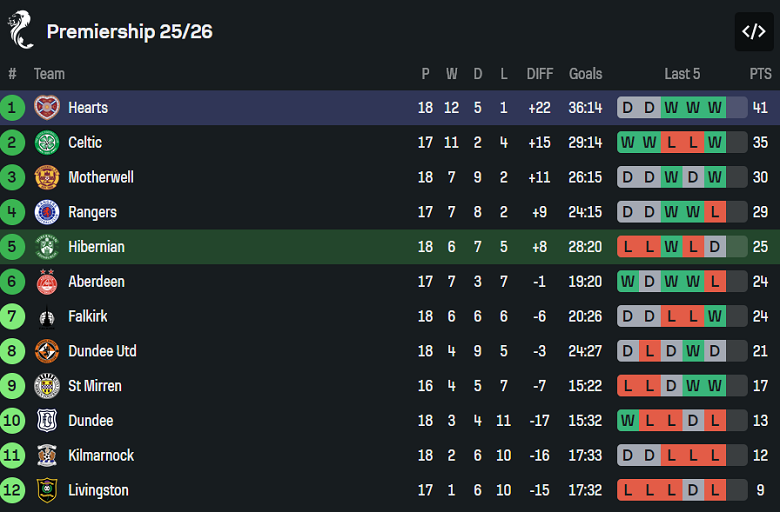780x512 pixels.
Task: Click the Celtic club crest
Action: coord(47,143)
